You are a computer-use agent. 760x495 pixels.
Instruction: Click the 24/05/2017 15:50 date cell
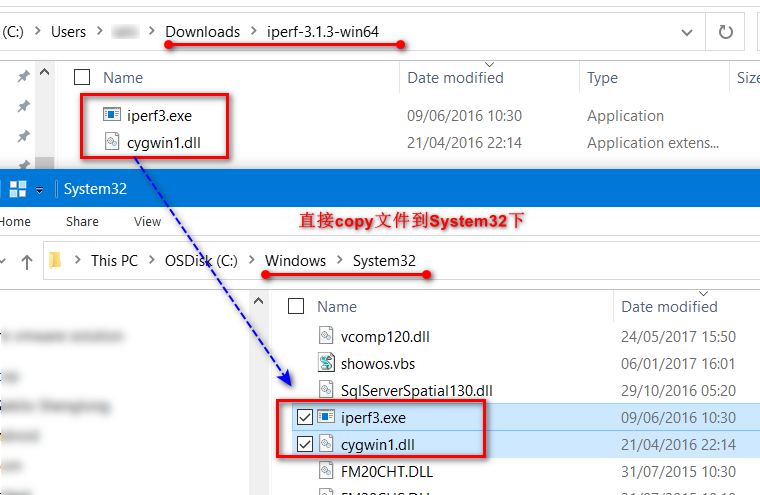(679, 337)
